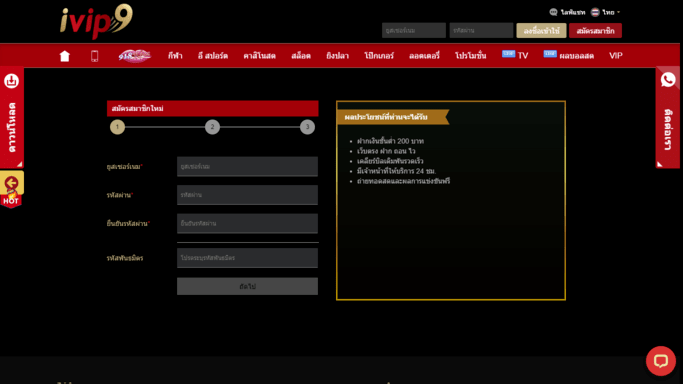Click the username field in the registration form
The image size is (683, 384).
tap(247, 167)
